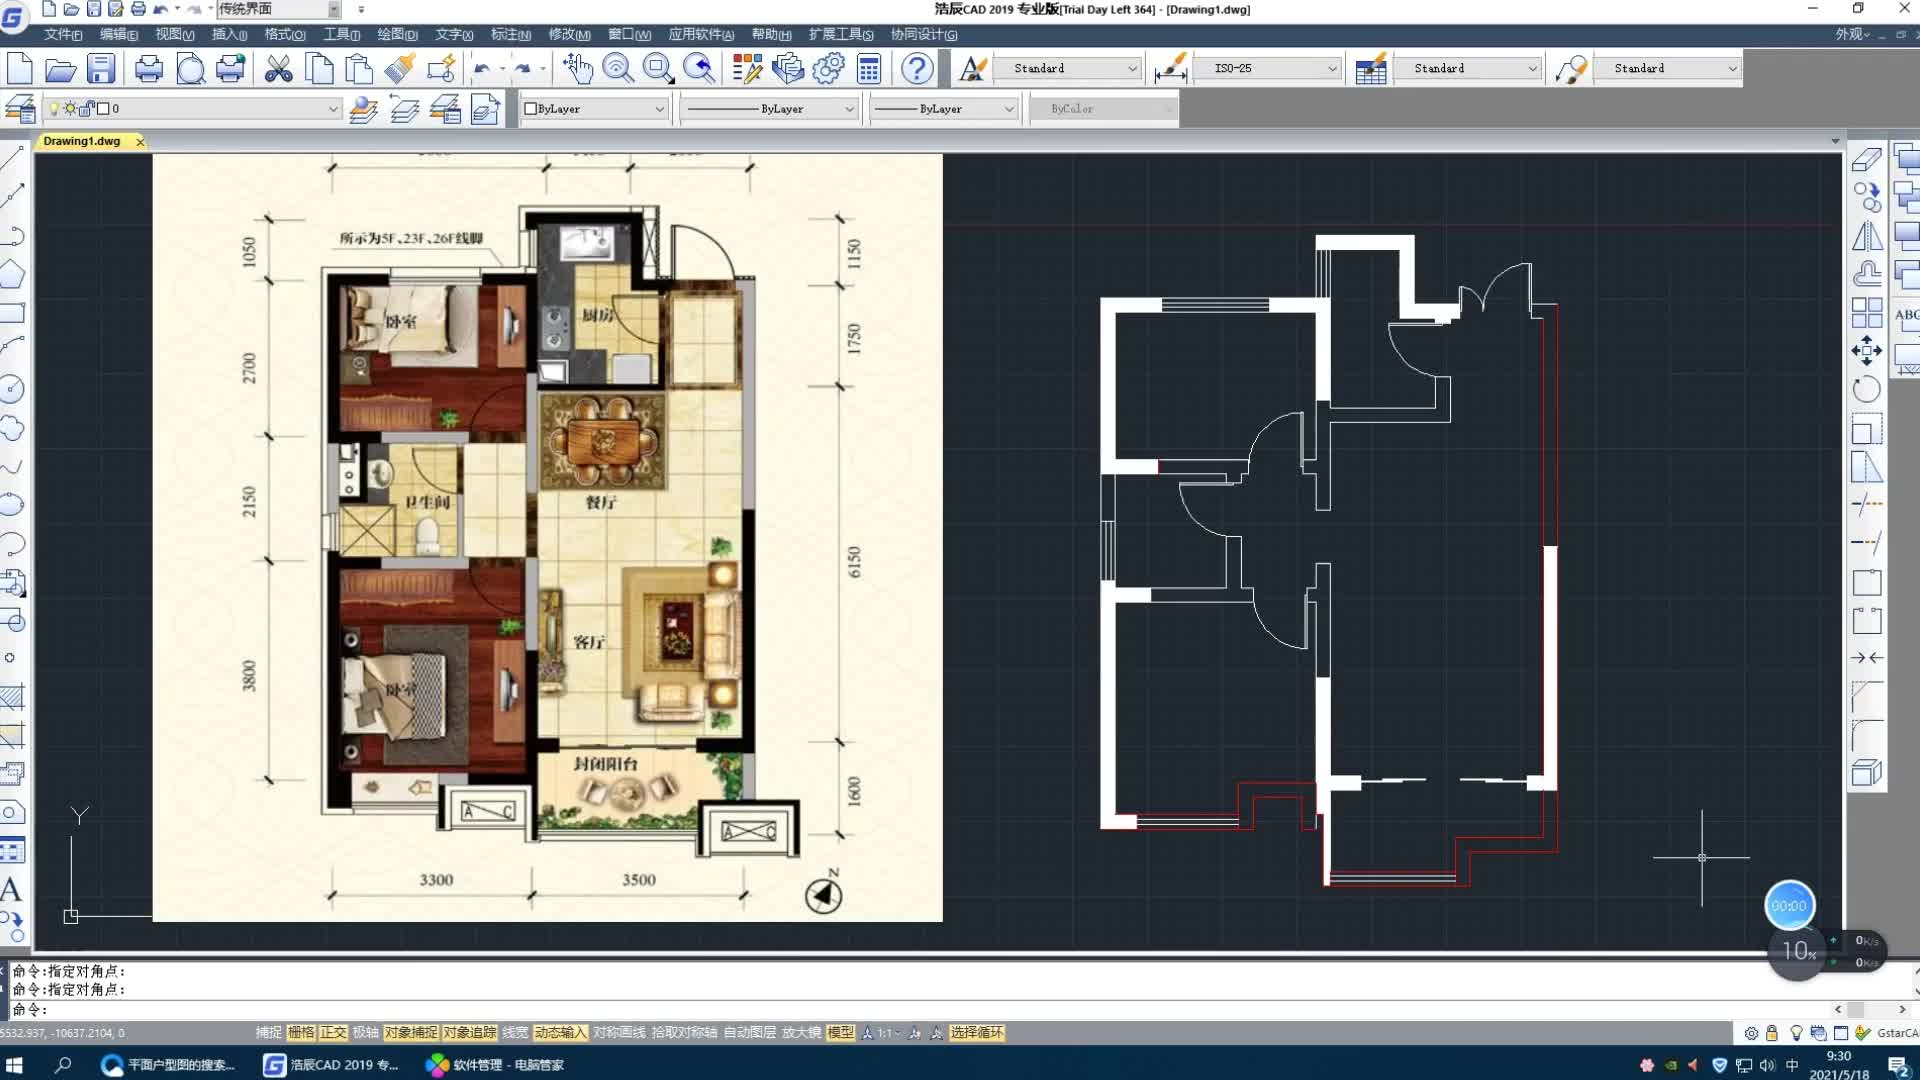
Task: Click the 外观 appearance button
Action: 1851,34
